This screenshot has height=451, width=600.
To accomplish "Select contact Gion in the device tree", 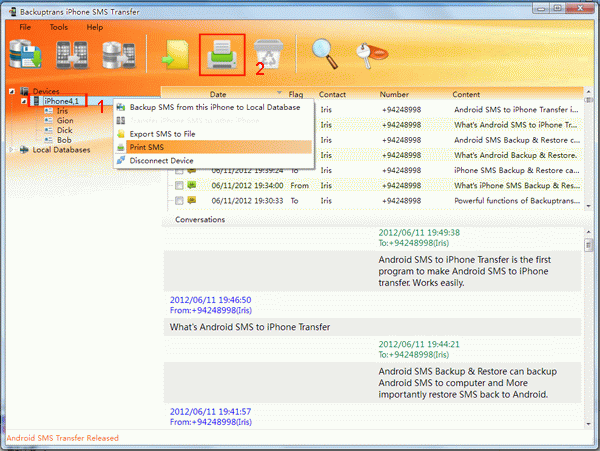I will [65, 120].
